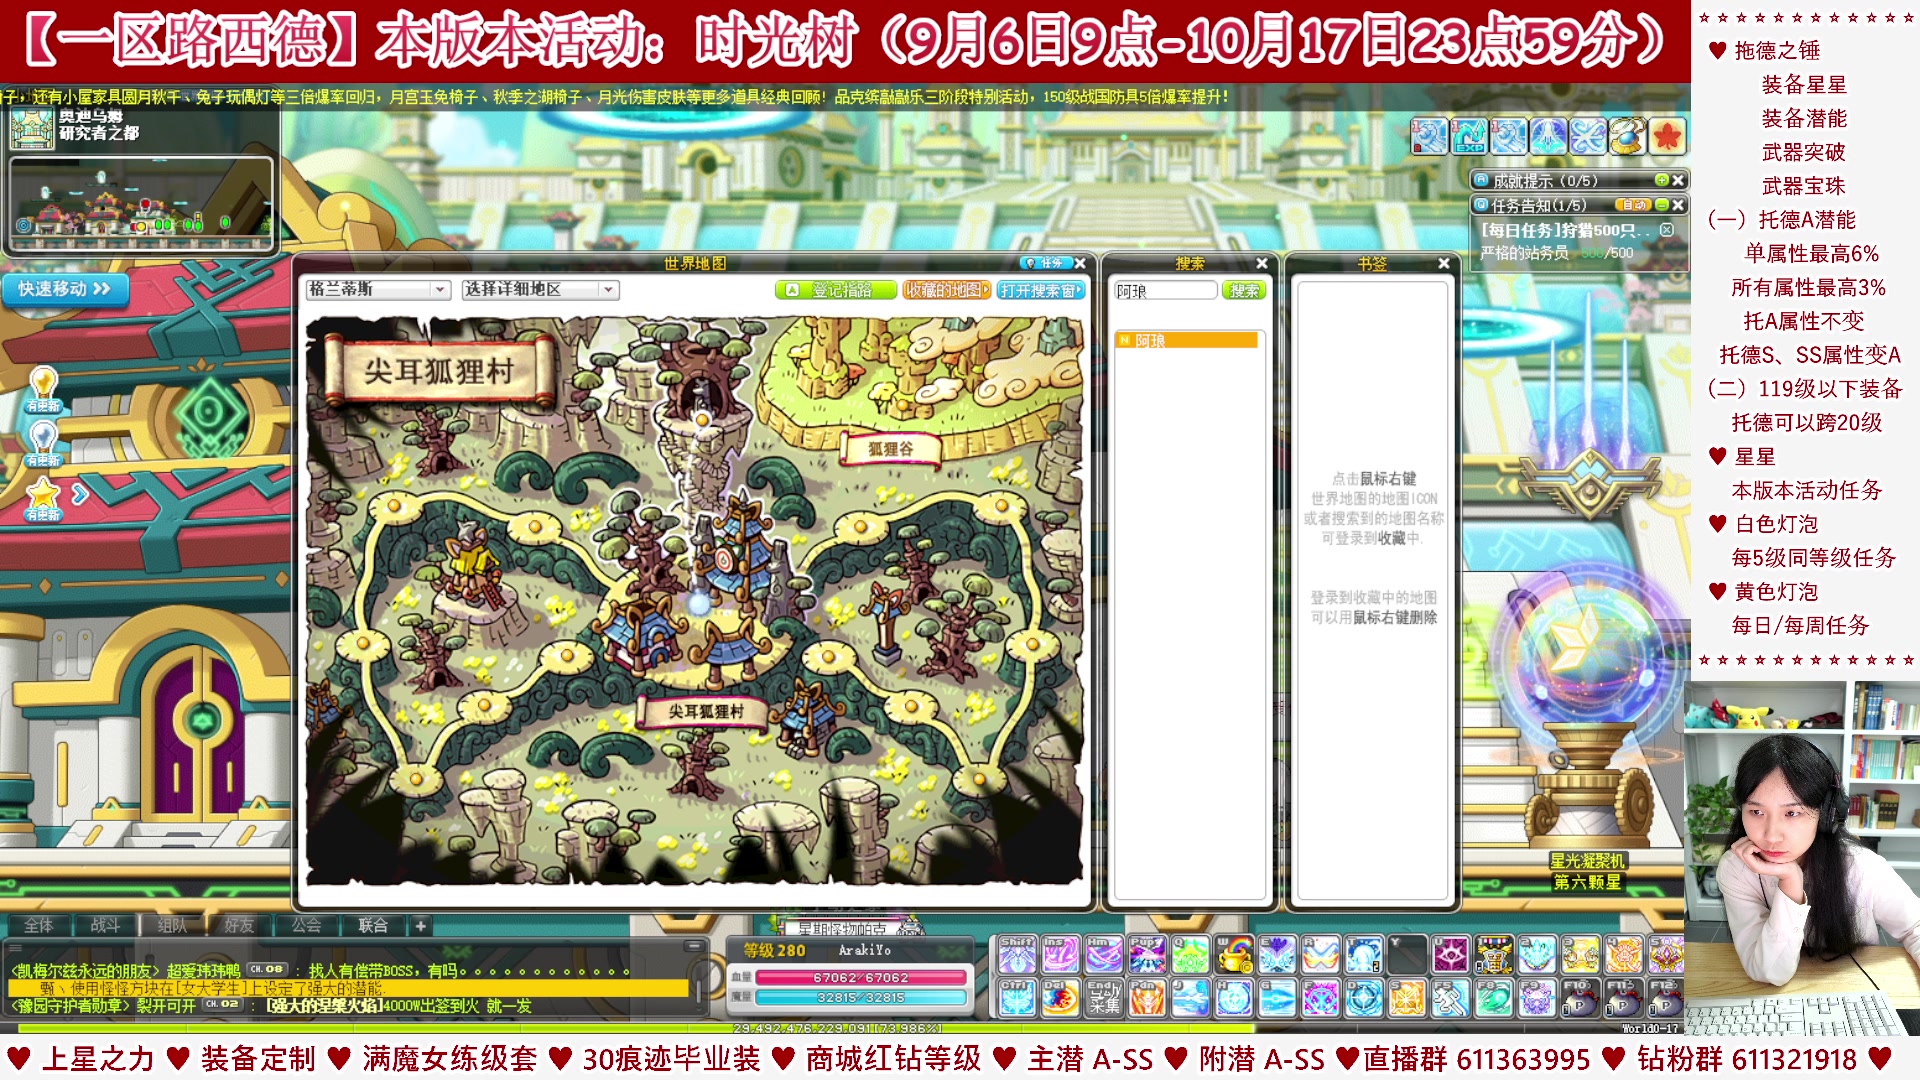Use the Hm-key skill in quickslot
Viewport: 1920px width, 1080px height.
(x=1103, y=954)
